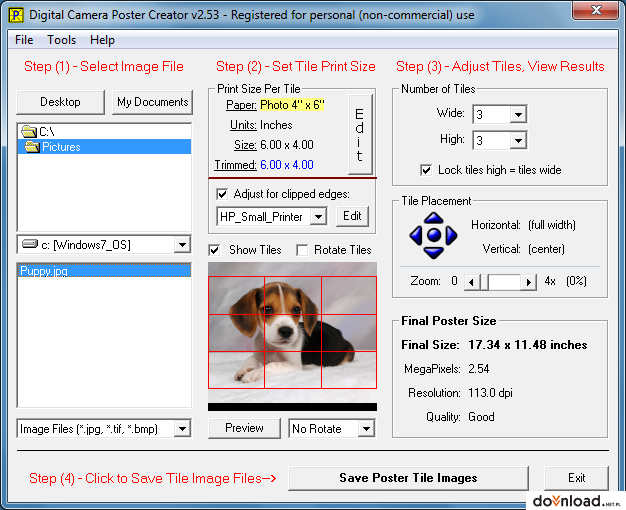Viewport: 626px width, 510px height.
Task: Click the Resolution 113.0 dpi value
Action: click(490, 393)
